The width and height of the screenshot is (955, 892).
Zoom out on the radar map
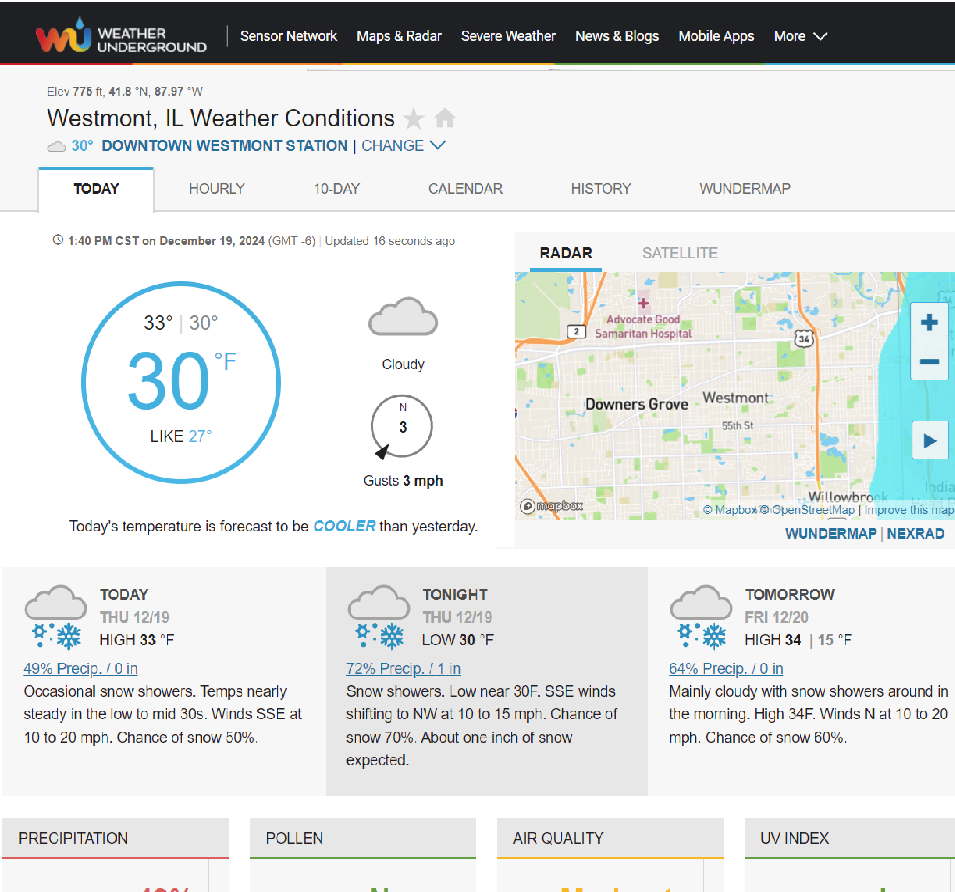click(x=929, y=362)
